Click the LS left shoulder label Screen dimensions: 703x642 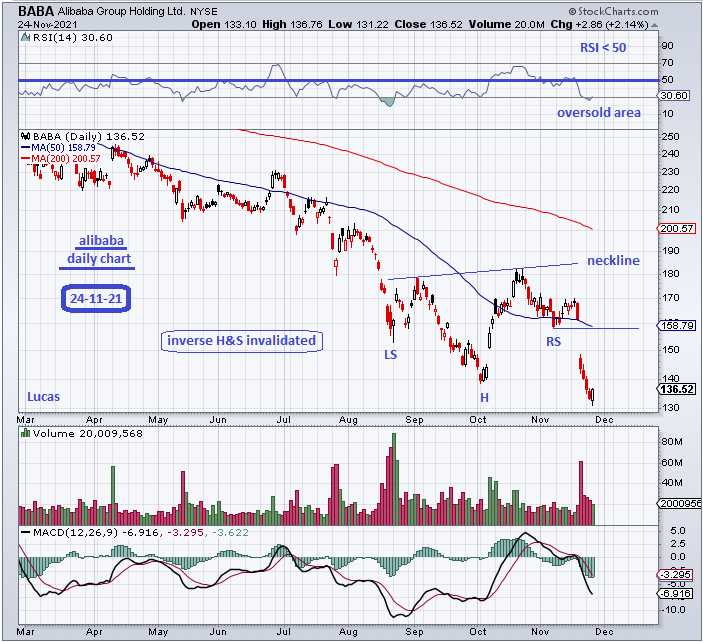point(391,355)
